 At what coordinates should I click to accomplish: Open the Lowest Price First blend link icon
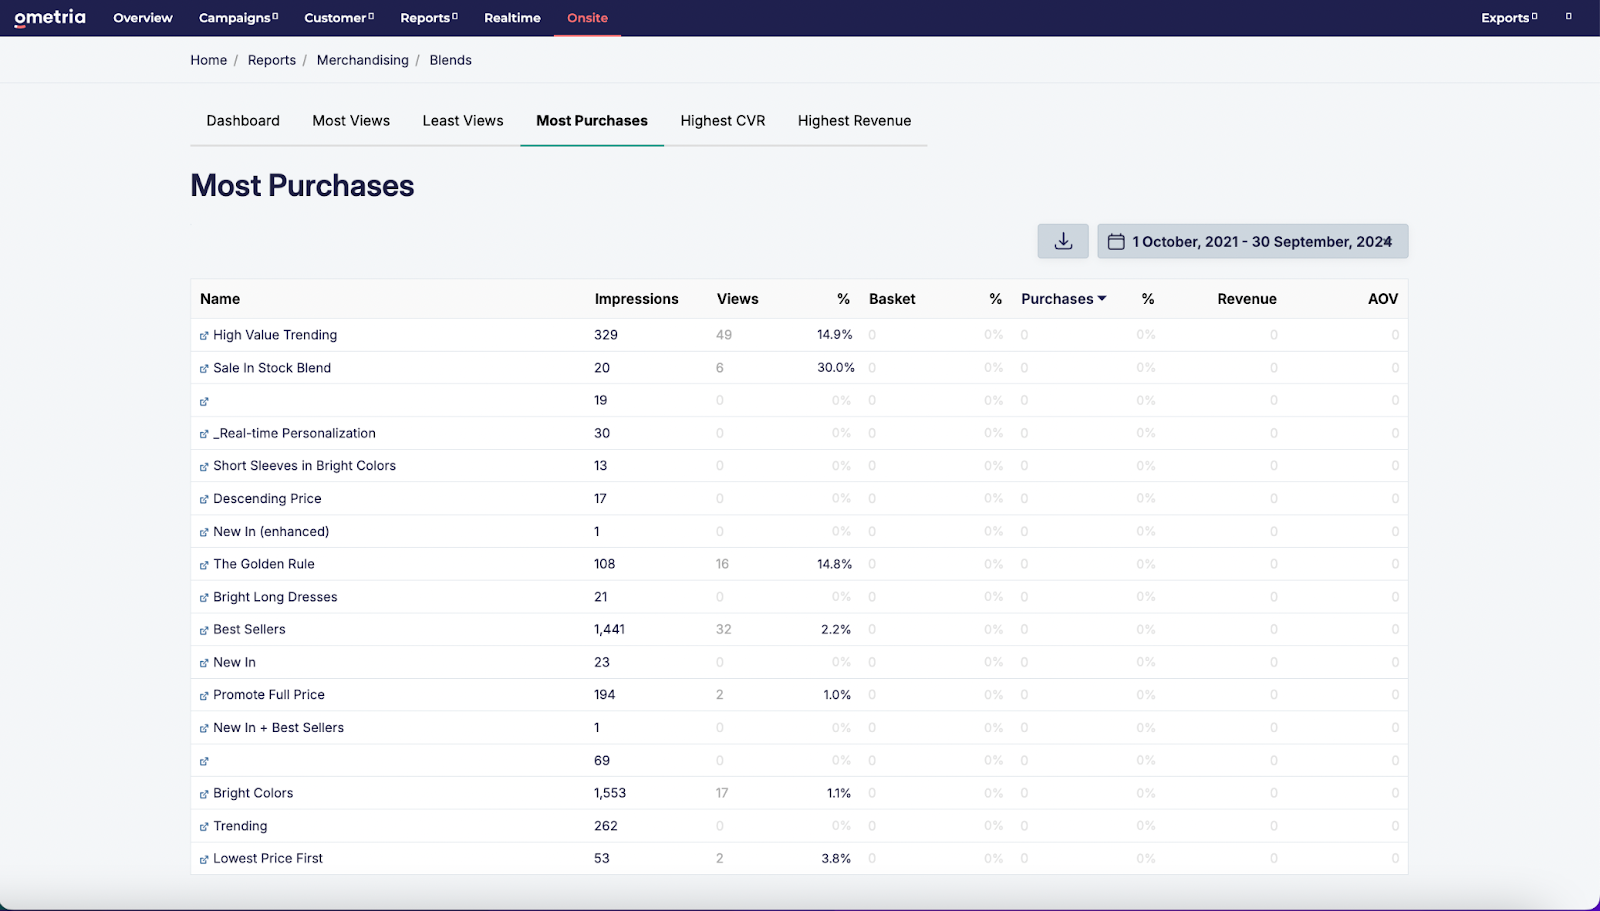coord(203,858)
